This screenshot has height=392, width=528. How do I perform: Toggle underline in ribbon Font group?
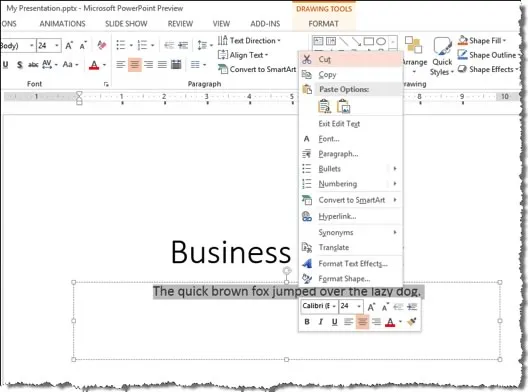(x=6, y=64)
